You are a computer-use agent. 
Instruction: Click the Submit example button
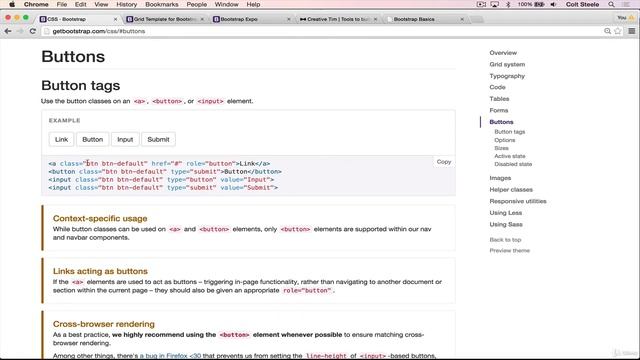158,139
